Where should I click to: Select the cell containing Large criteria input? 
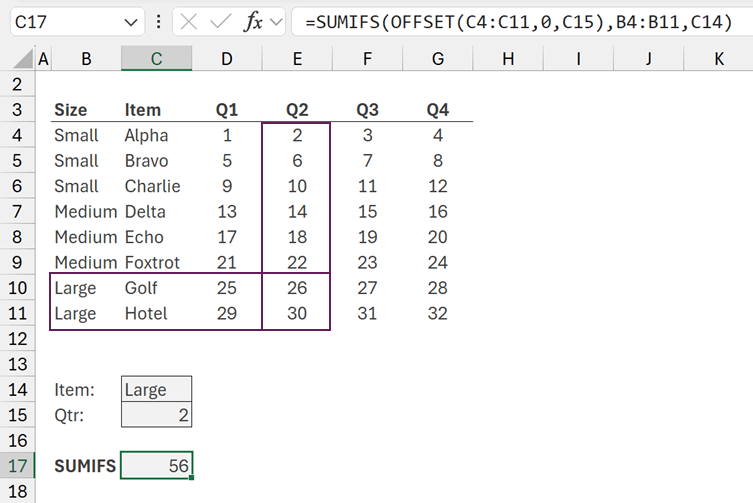click(x=156, y=390)
